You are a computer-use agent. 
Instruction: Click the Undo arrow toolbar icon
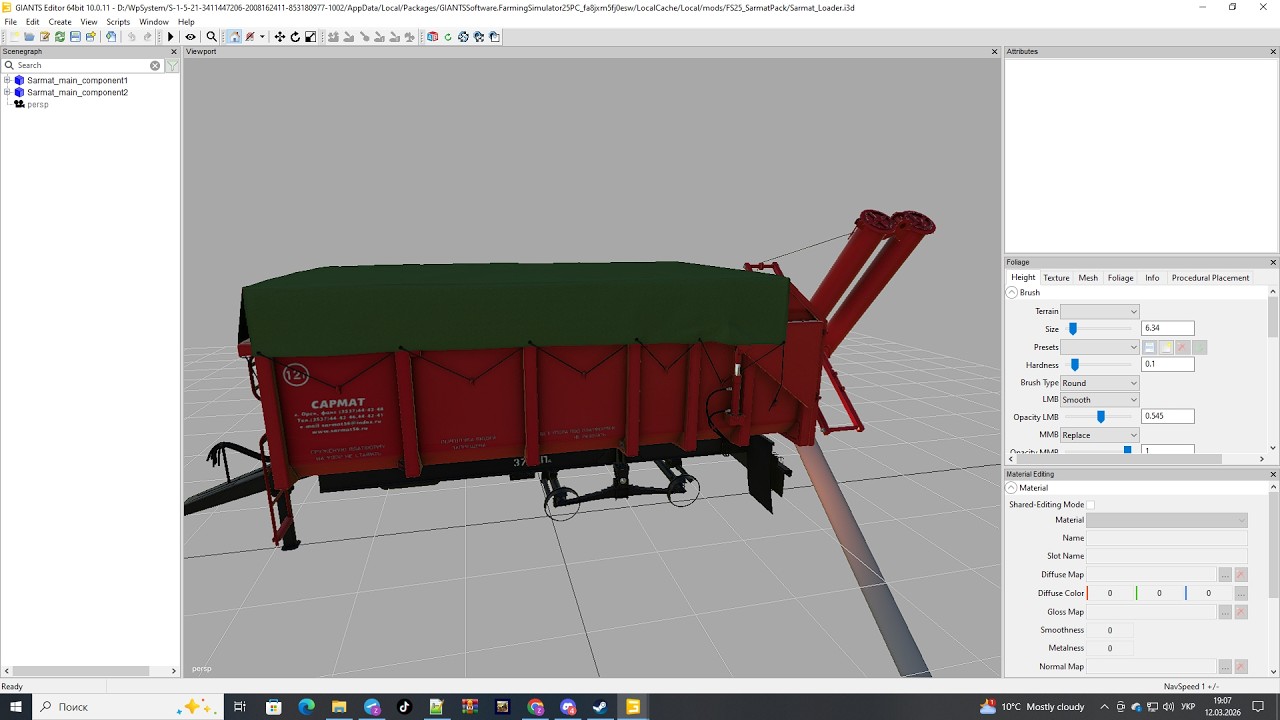(131, 37)
